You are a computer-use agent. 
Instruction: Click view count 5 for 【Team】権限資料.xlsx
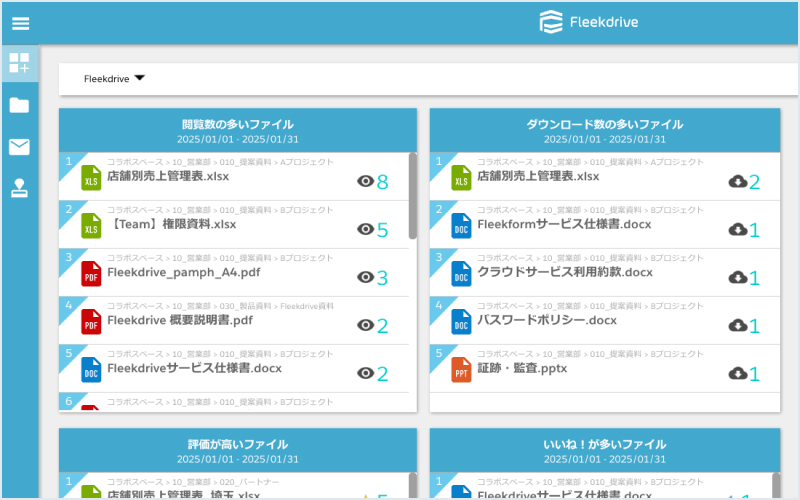coord(383,230)
